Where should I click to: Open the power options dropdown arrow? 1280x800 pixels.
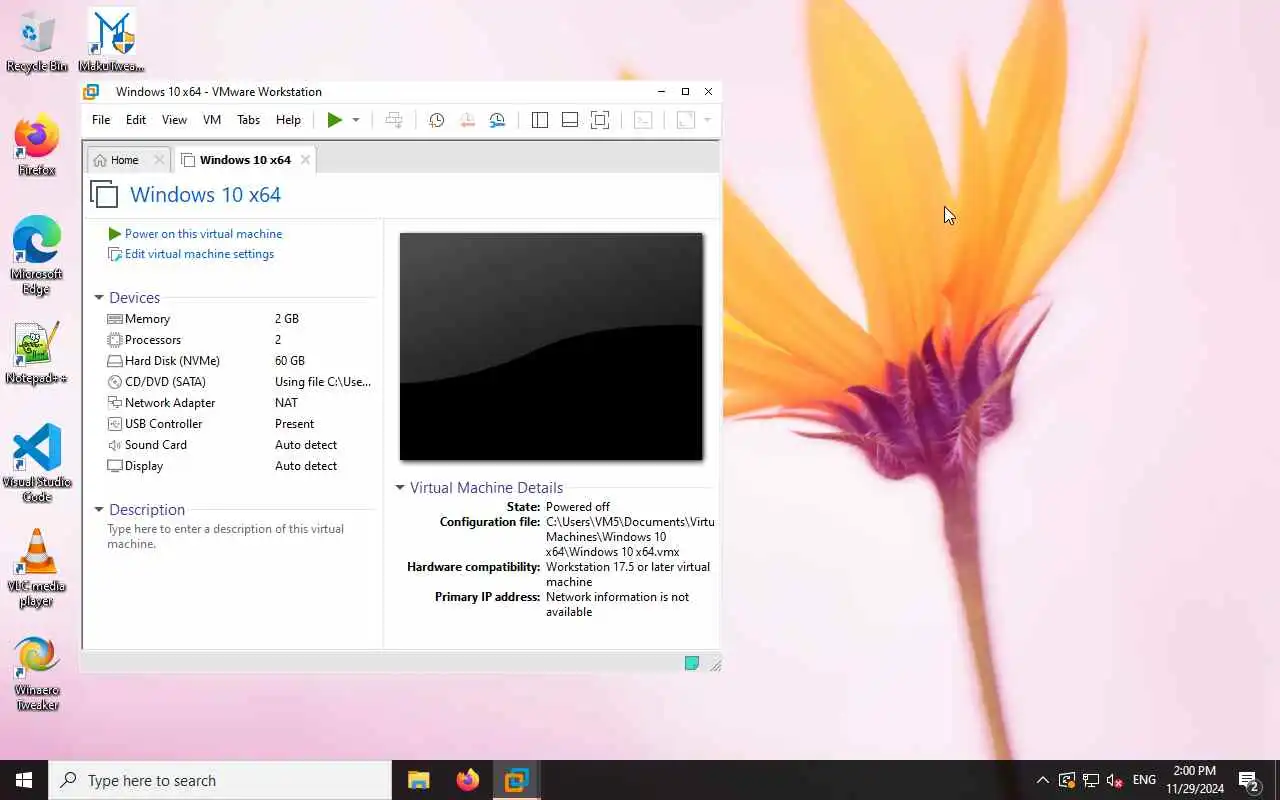pyautogui.click(x=355, y=120)
